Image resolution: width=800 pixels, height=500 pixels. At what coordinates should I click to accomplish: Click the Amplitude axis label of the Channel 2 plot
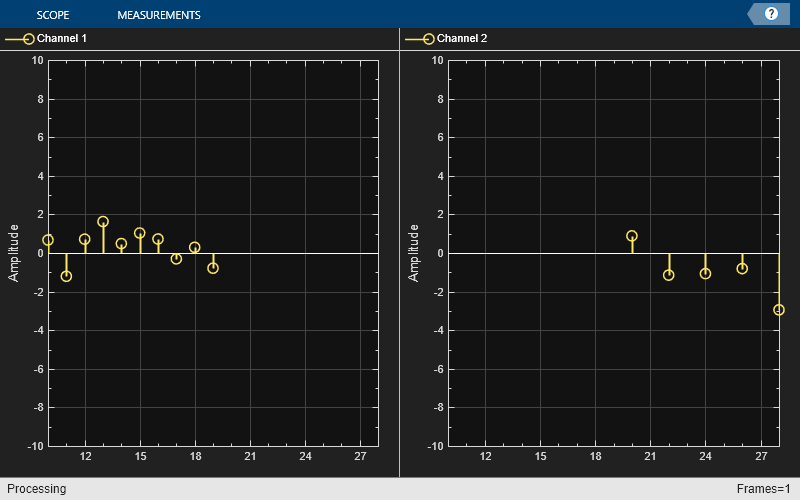[414, 252]
